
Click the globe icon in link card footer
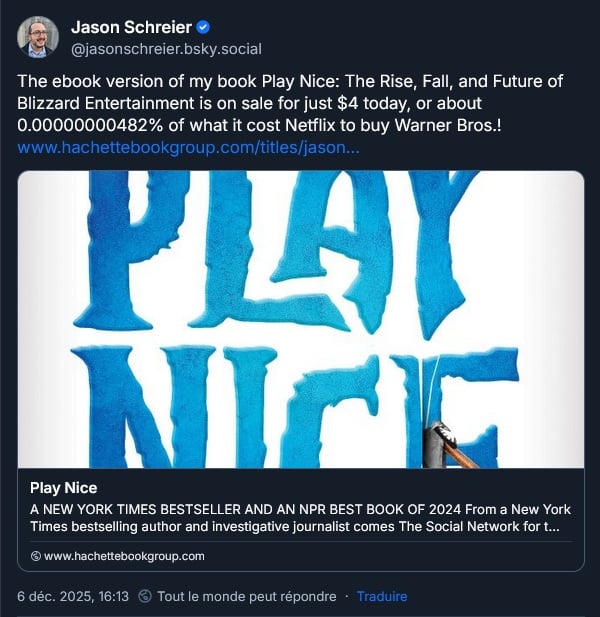[36, 556]
